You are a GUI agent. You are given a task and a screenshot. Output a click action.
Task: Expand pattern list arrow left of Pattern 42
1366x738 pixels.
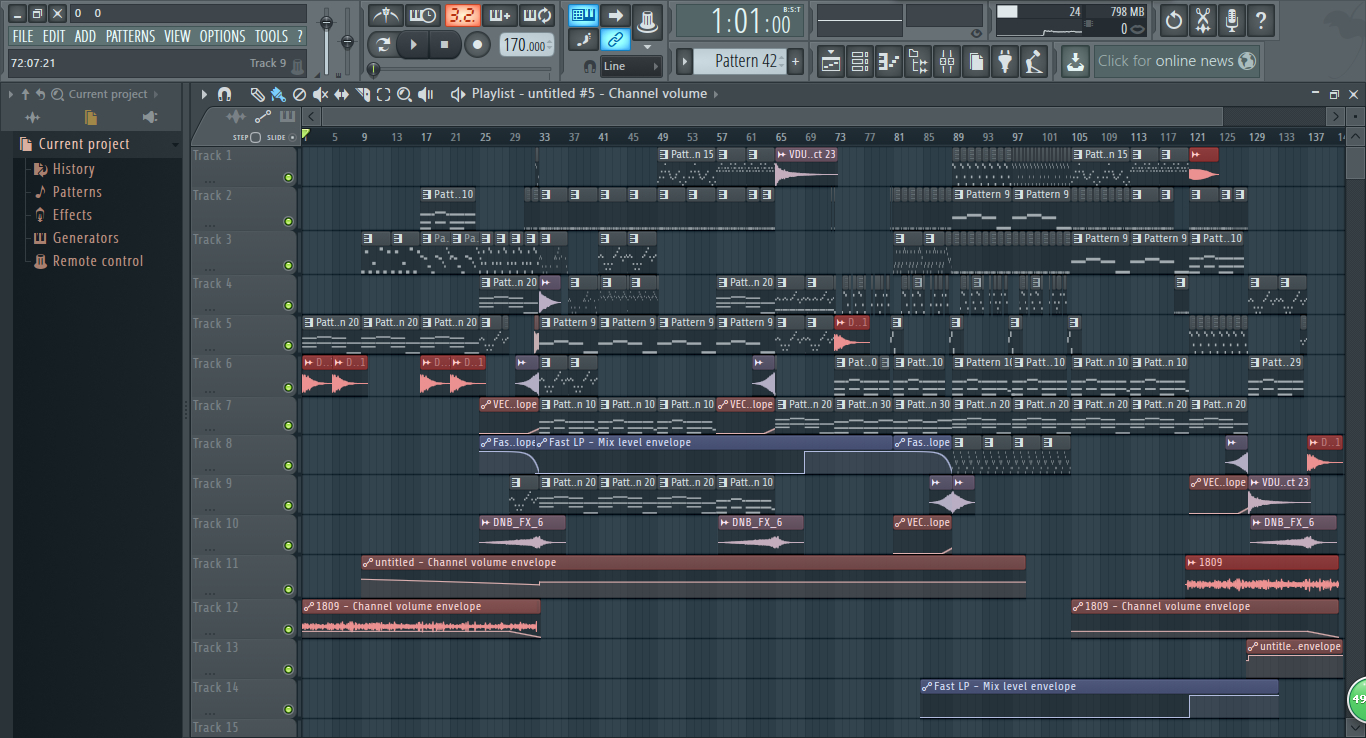coord(684,61)
